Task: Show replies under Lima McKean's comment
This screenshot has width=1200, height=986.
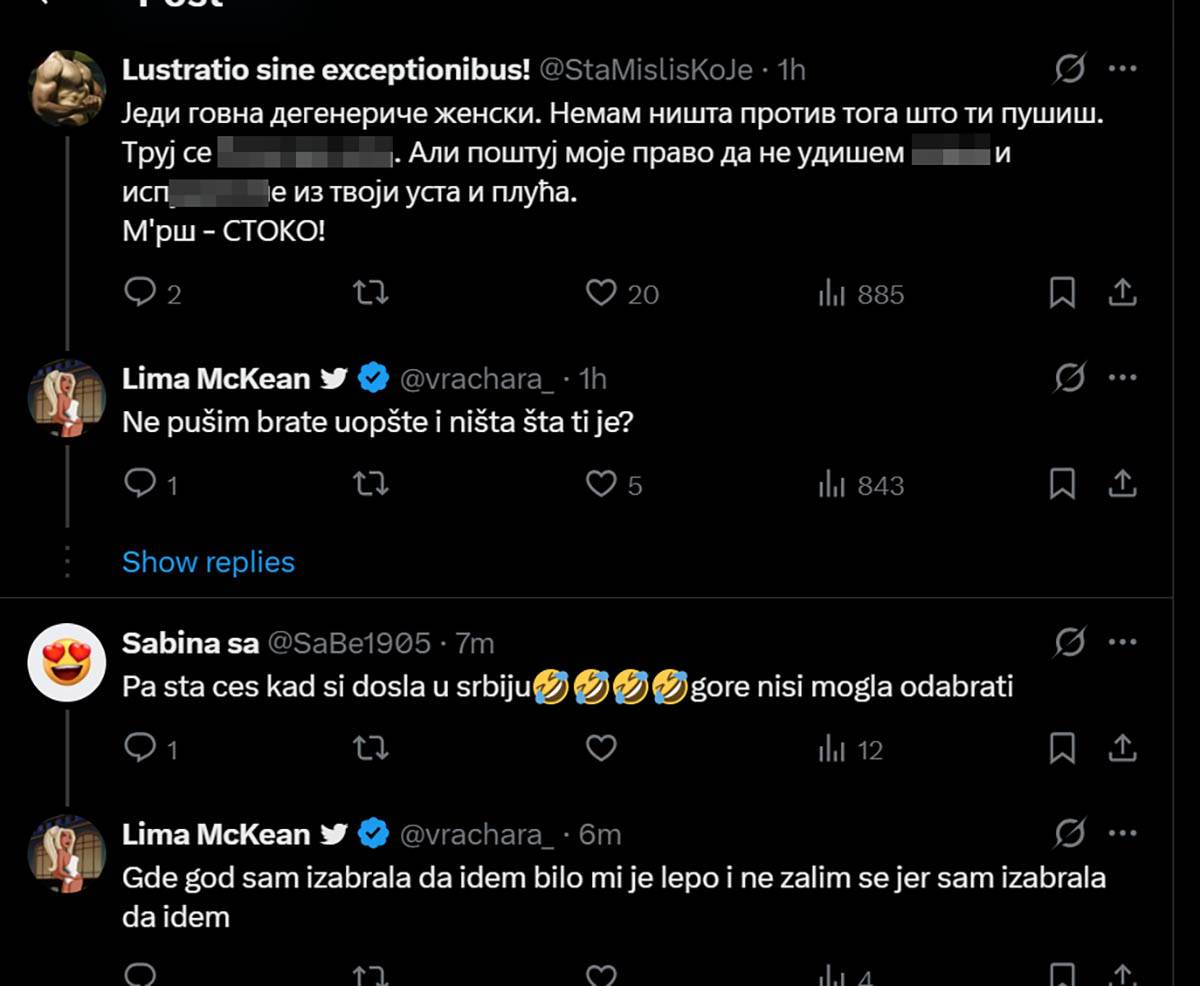Action: tap(209, 562)
